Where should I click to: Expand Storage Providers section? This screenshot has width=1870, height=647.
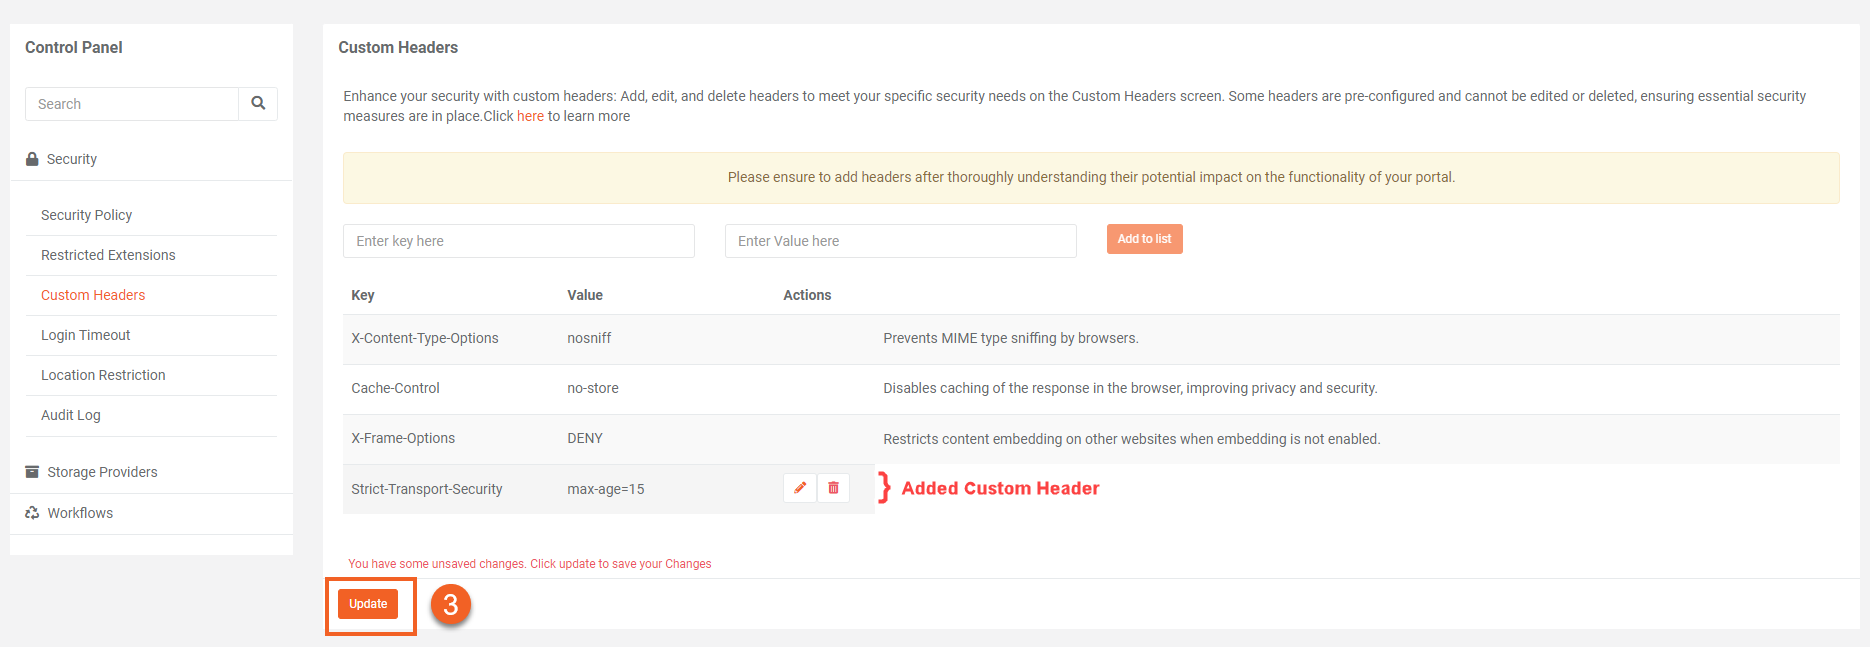coord(102,472)
